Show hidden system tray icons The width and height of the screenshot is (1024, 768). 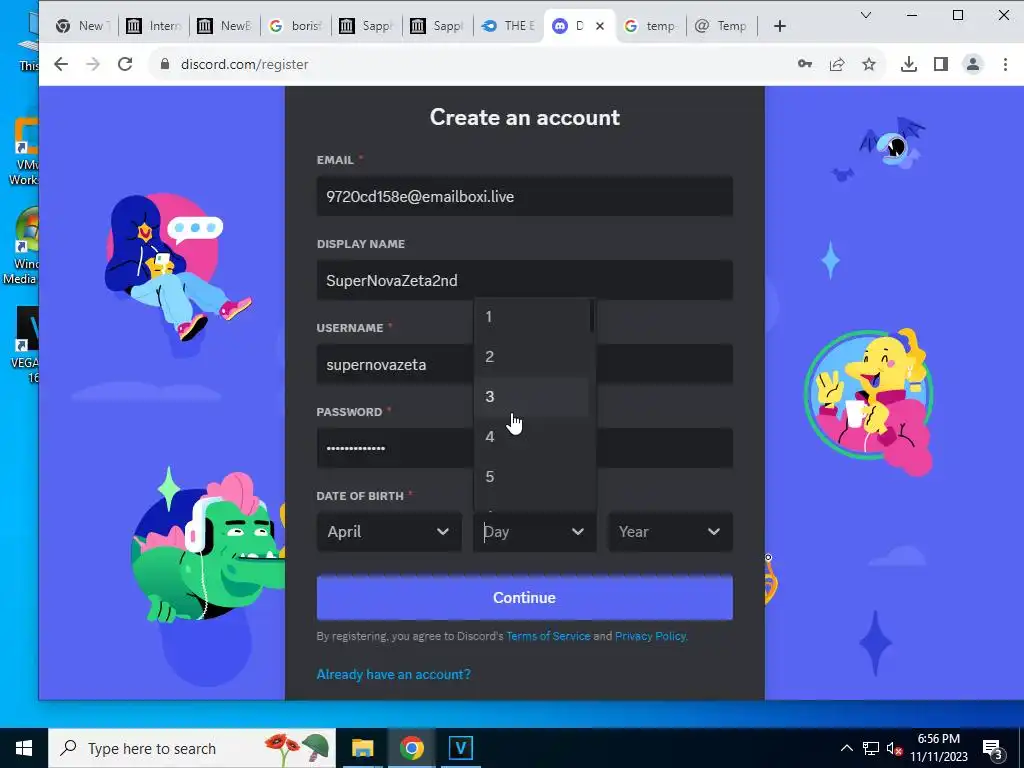[846, 748]
